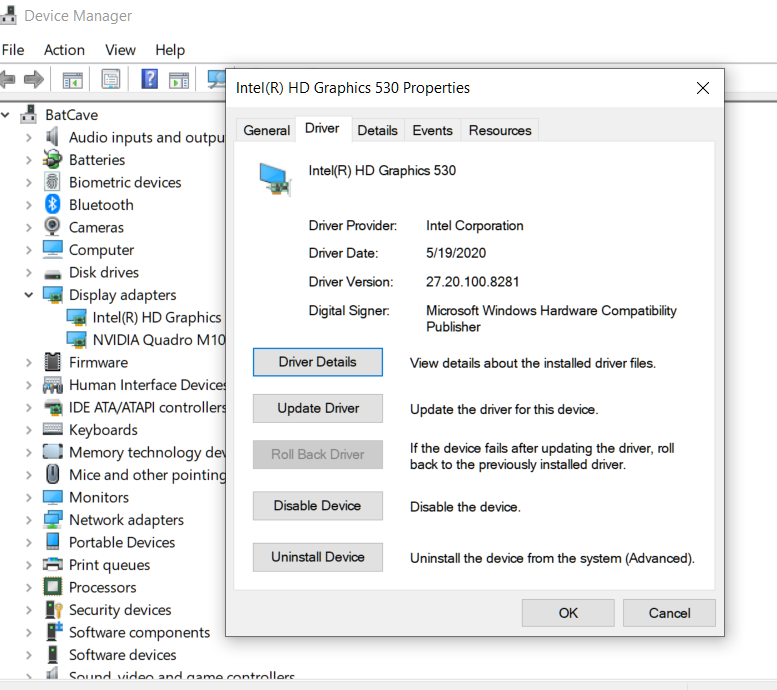Viewport: 777px width, 690px height.
Task: Click the Portable Devices icon
Action: pos(53,541)
